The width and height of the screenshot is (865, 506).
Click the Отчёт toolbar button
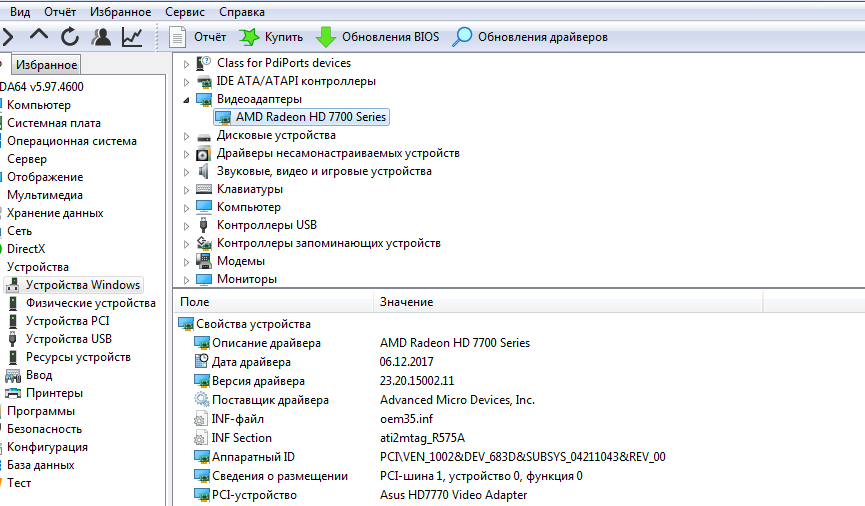[198, 37]
